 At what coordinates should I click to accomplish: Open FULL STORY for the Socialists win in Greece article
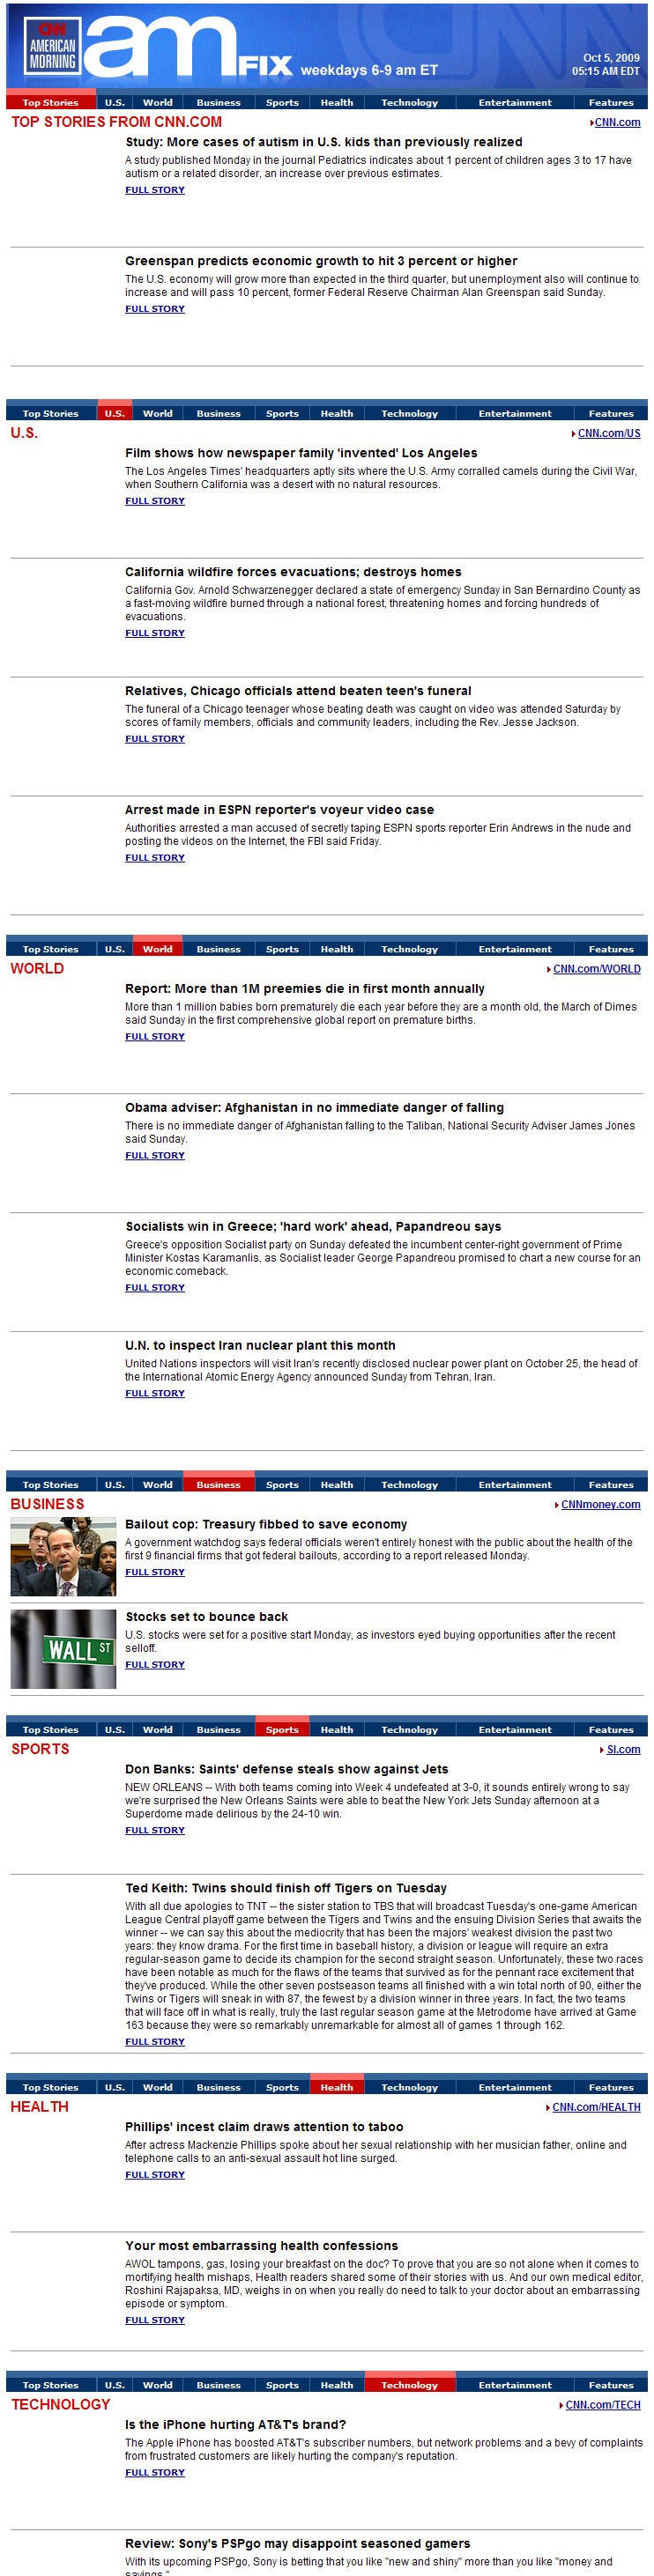click(155, 1288)
